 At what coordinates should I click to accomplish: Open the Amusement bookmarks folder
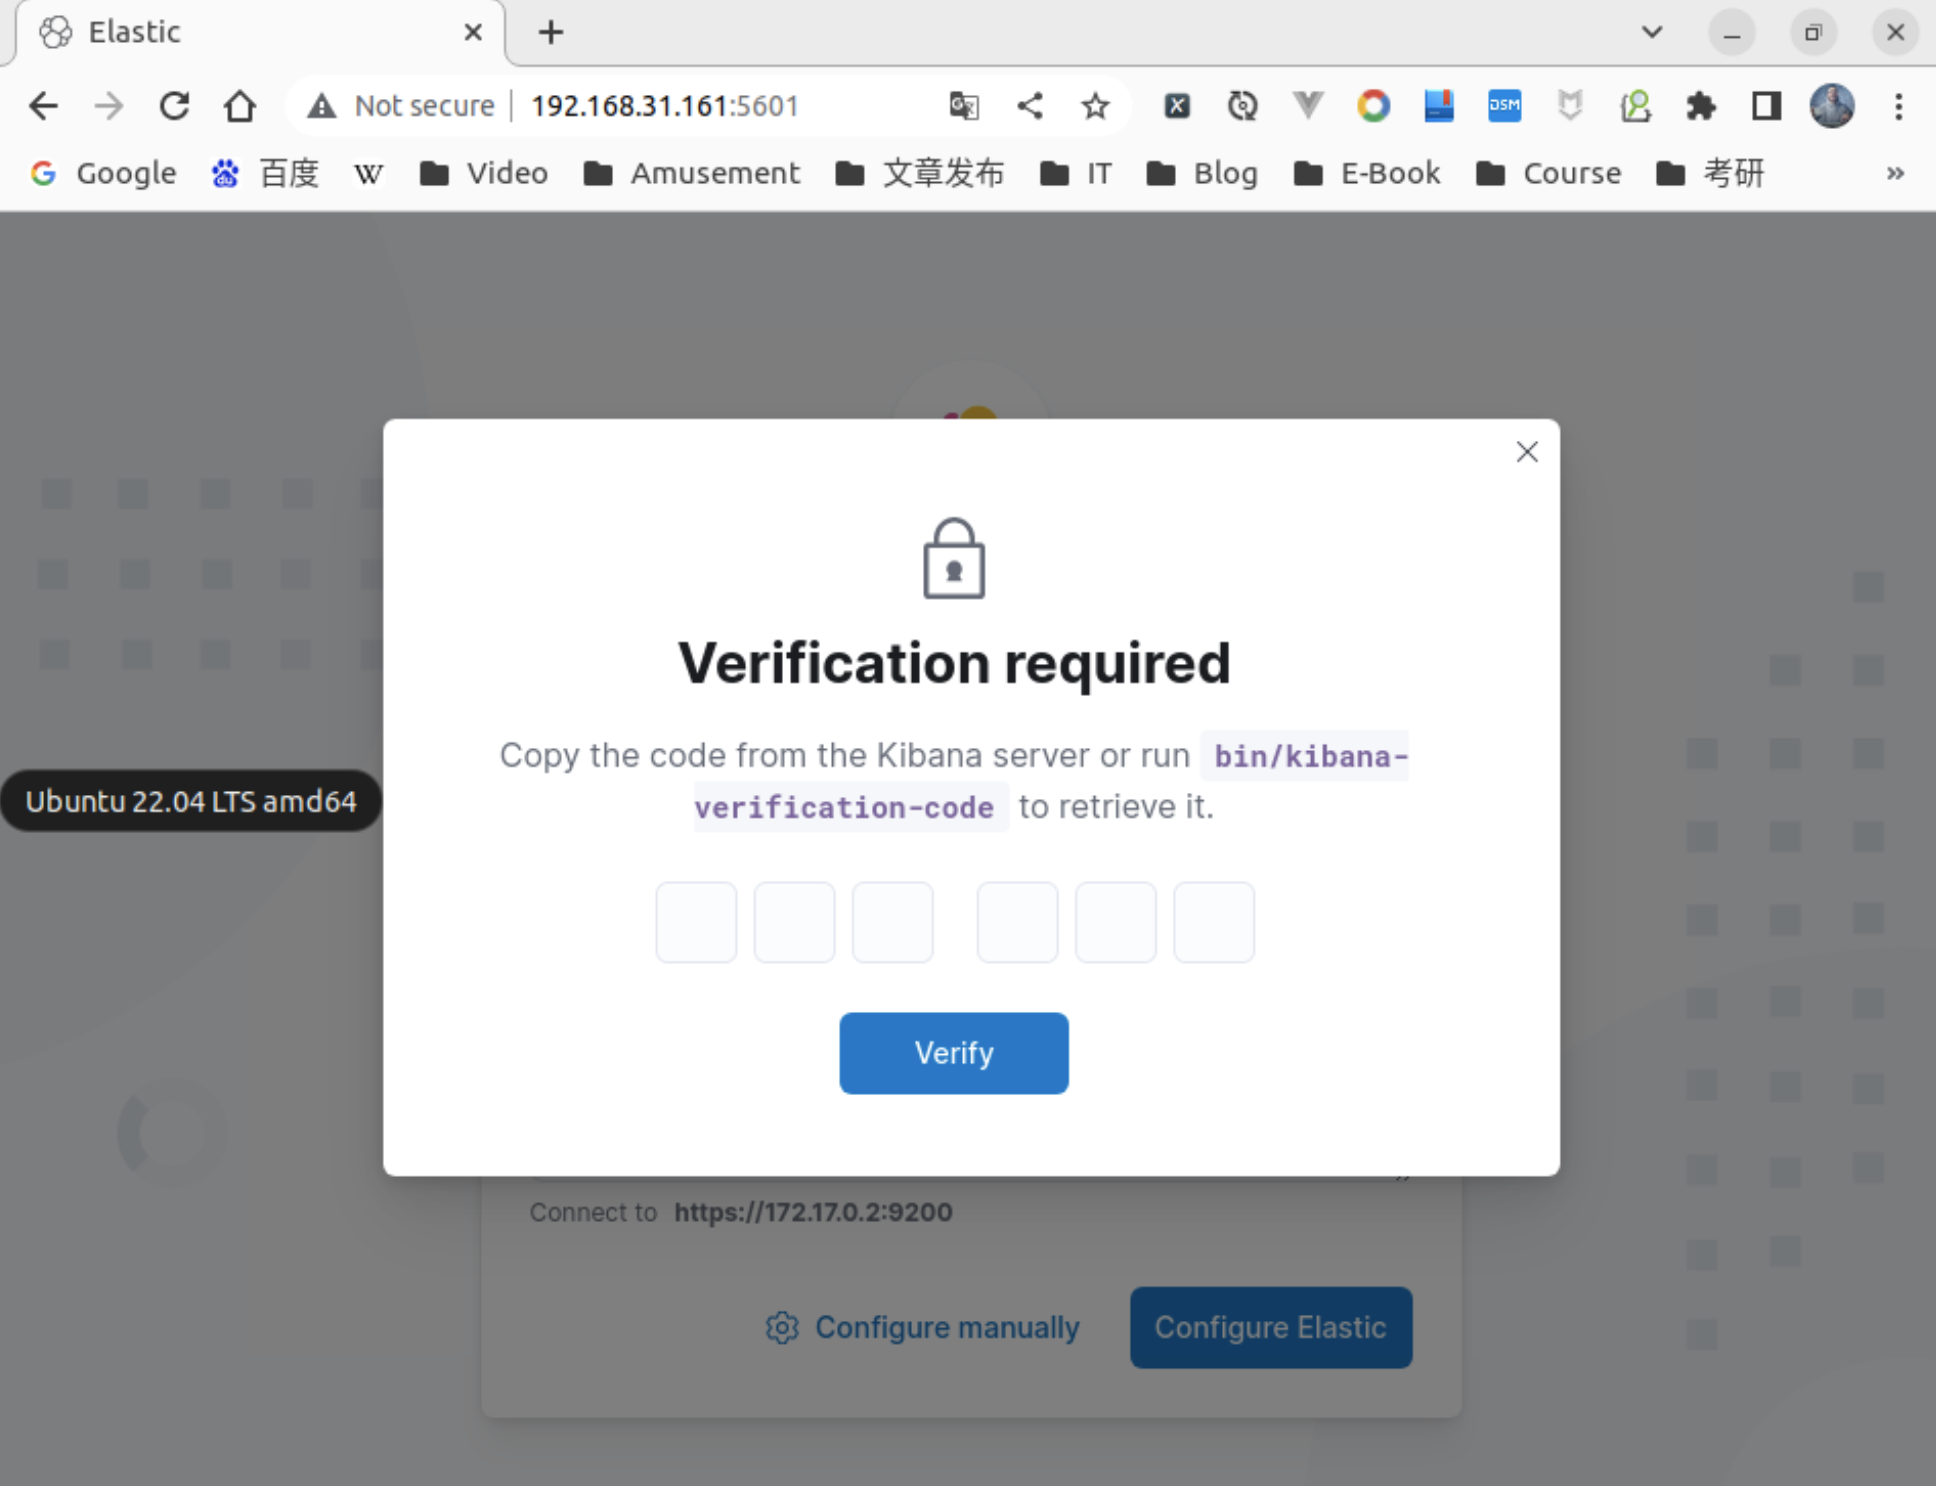pyautogui.click(x=692, y=174)
